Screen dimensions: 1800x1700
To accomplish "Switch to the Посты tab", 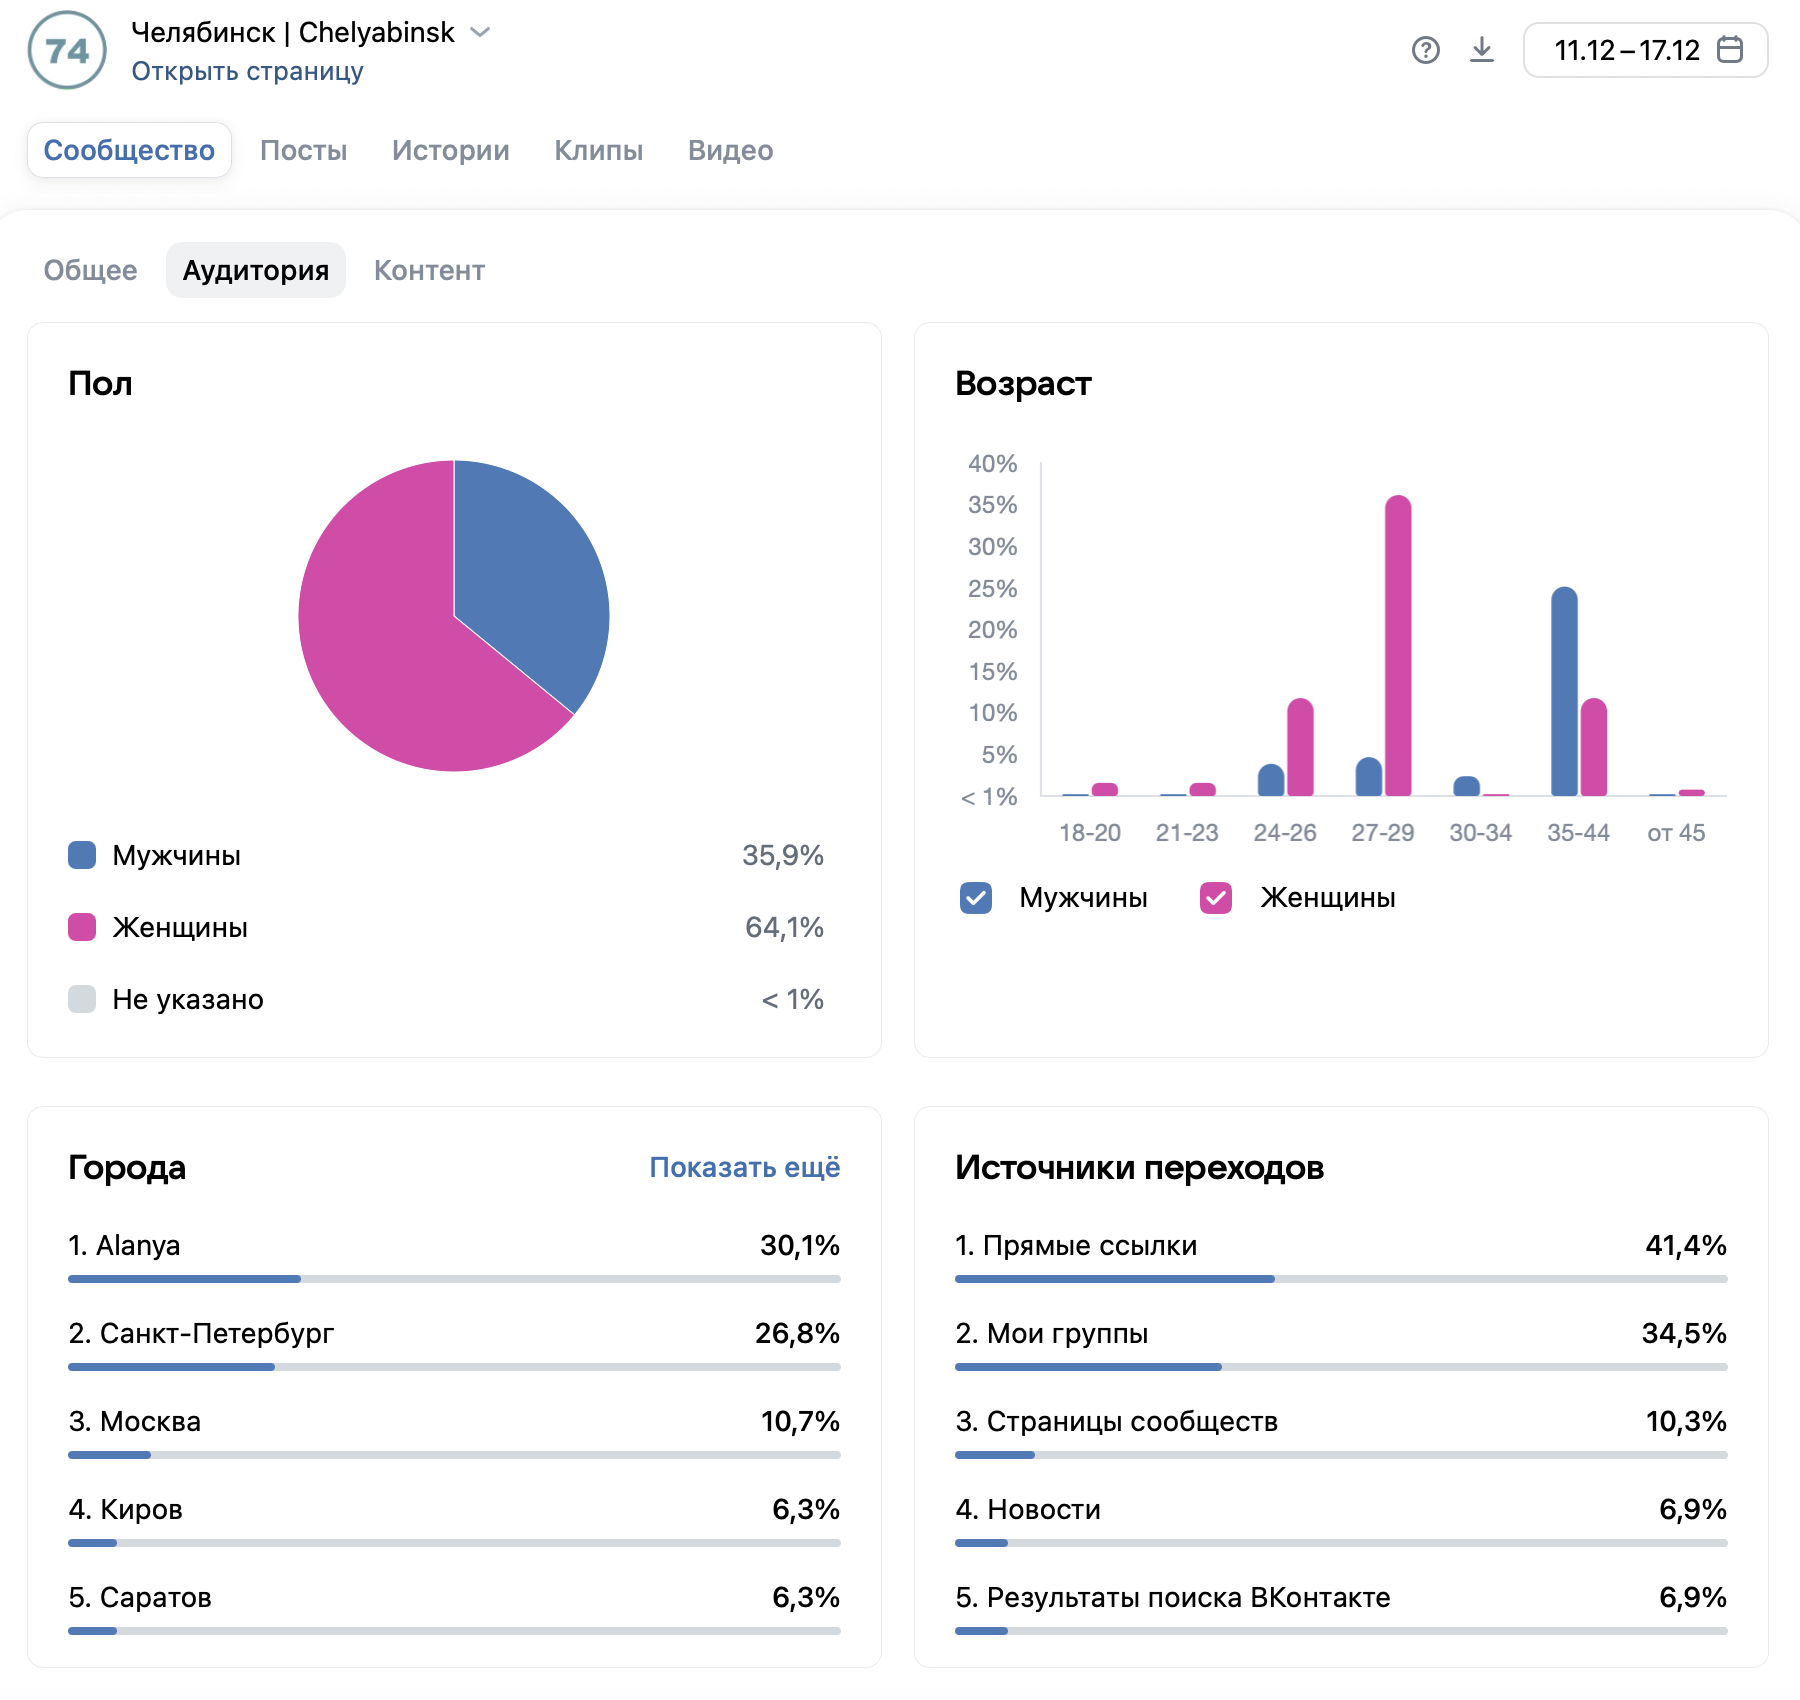I will tap(303, 150).
